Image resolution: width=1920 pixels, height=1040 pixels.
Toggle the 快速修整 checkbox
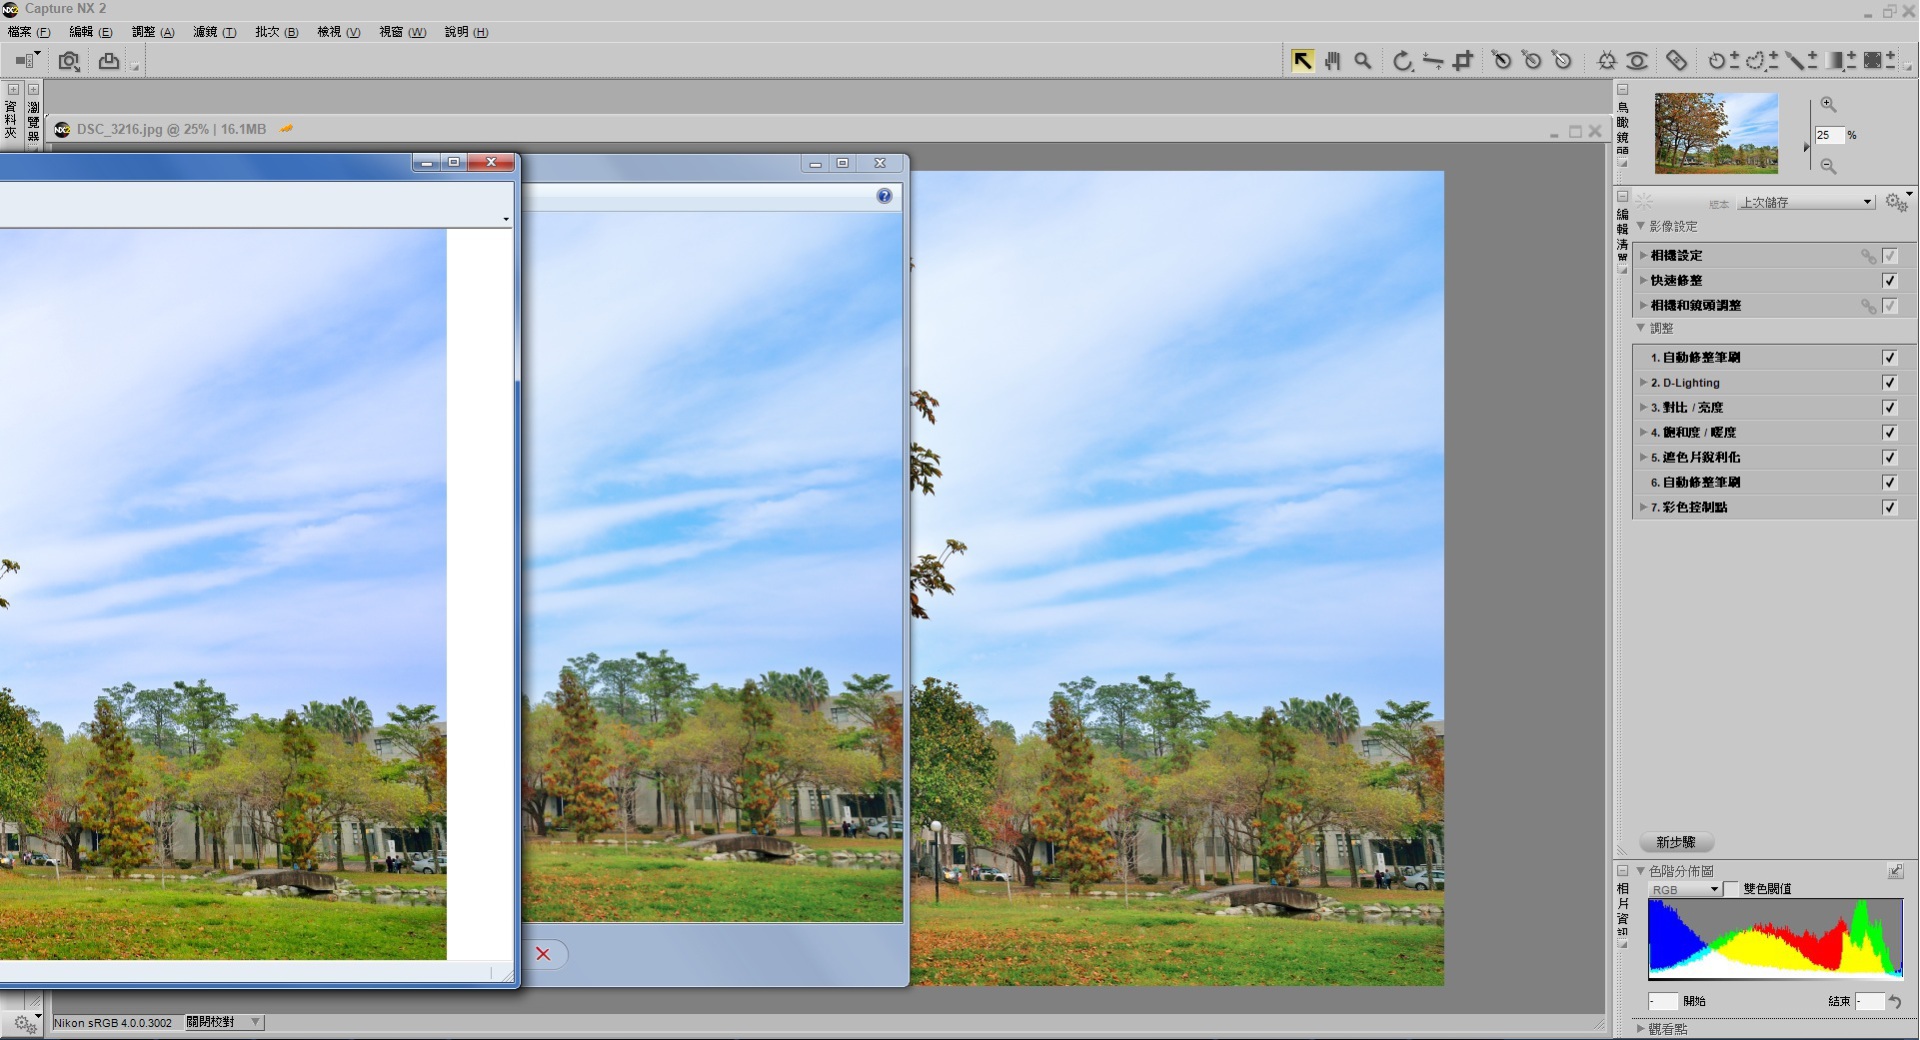(1889, 280)
